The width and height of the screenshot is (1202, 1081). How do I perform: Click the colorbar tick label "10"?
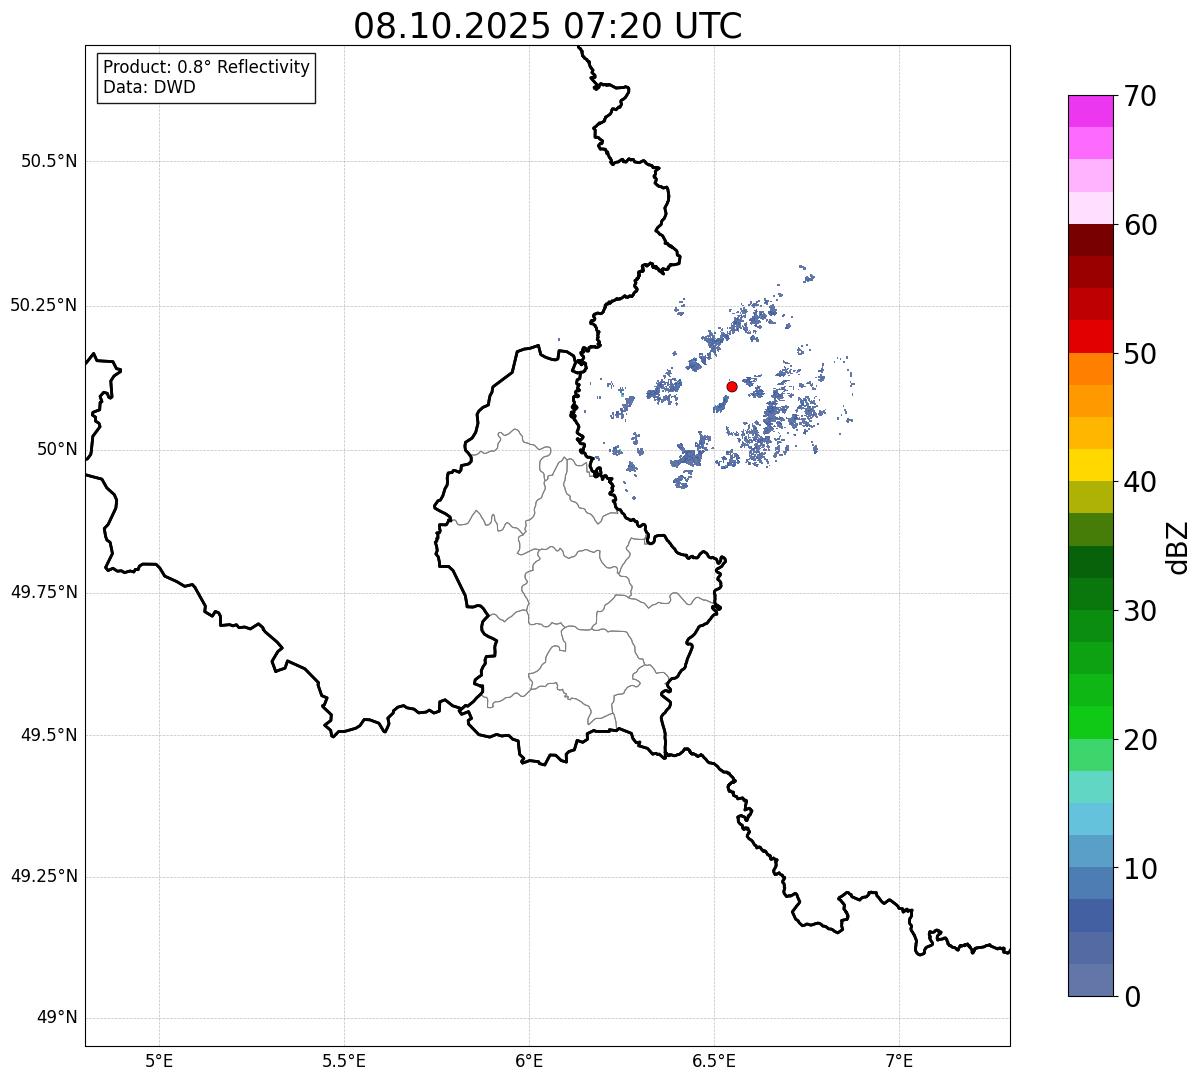1140,869
